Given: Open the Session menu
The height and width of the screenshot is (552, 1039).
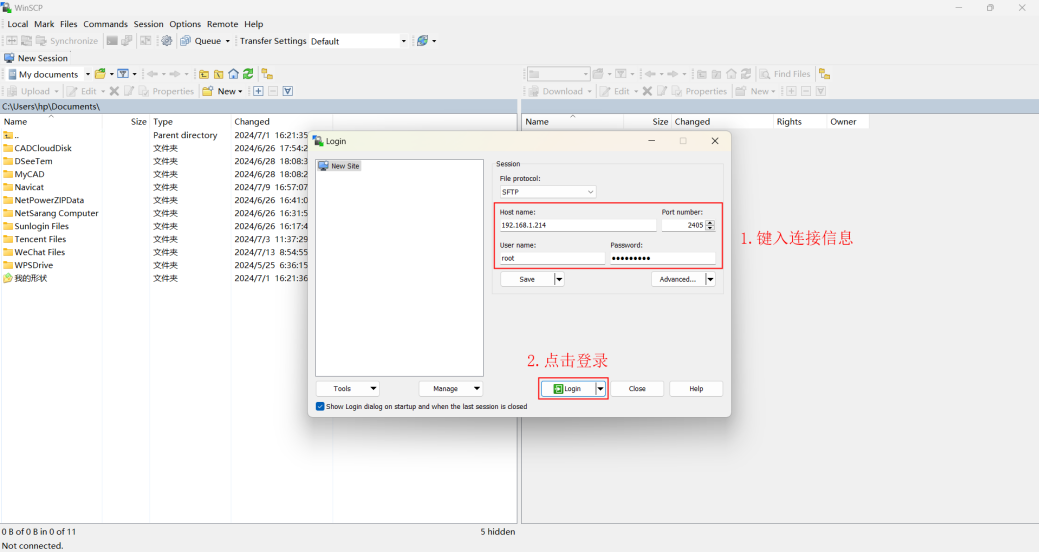Looking at the screenshot, I should pos(148,24).
